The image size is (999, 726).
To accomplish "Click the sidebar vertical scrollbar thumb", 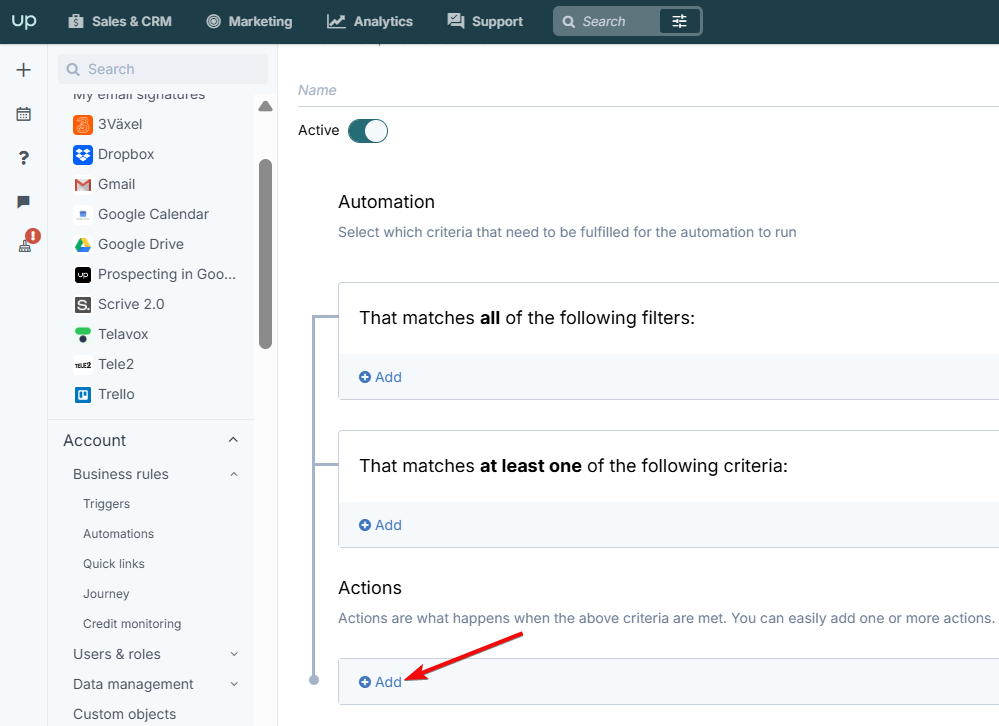I will (266, 254).
